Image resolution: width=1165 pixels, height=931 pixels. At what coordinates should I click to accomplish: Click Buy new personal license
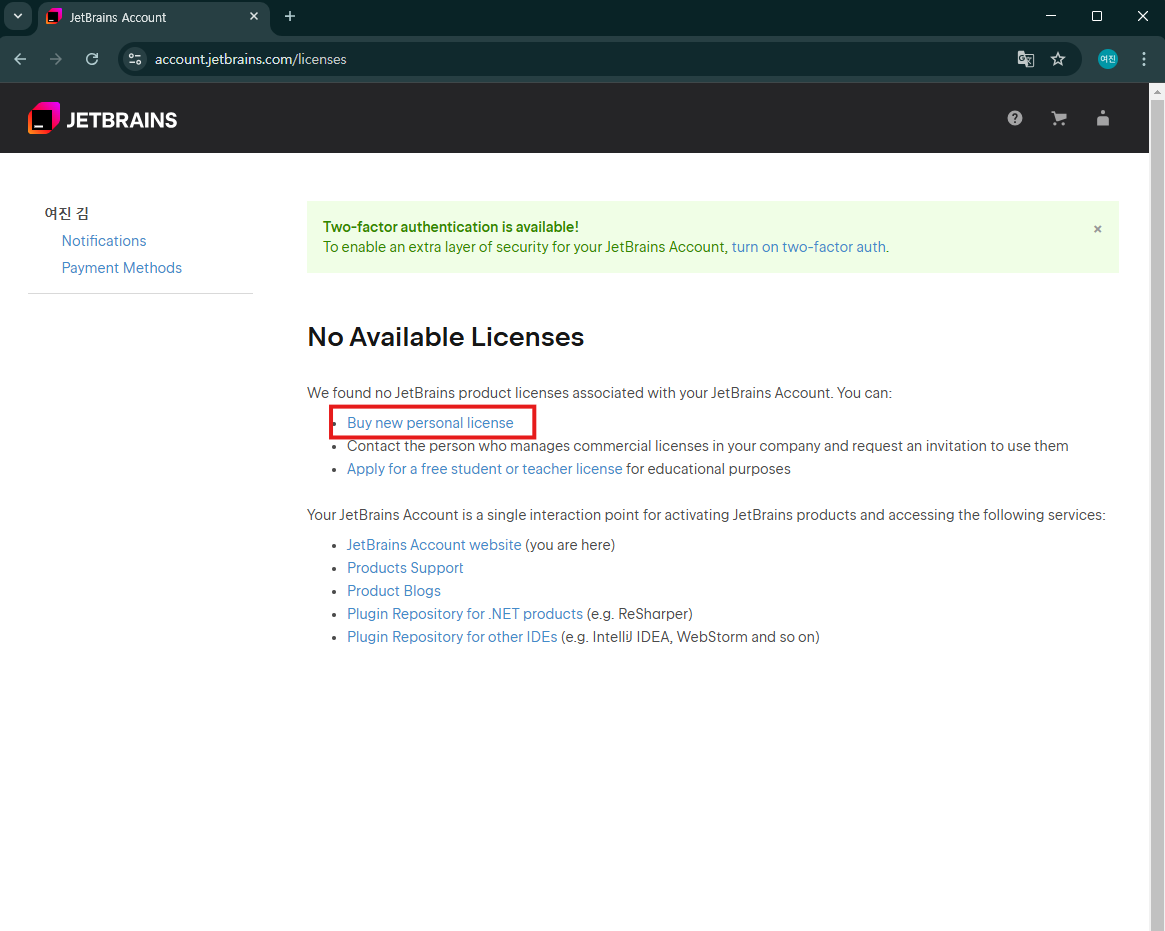coord(430,423)
